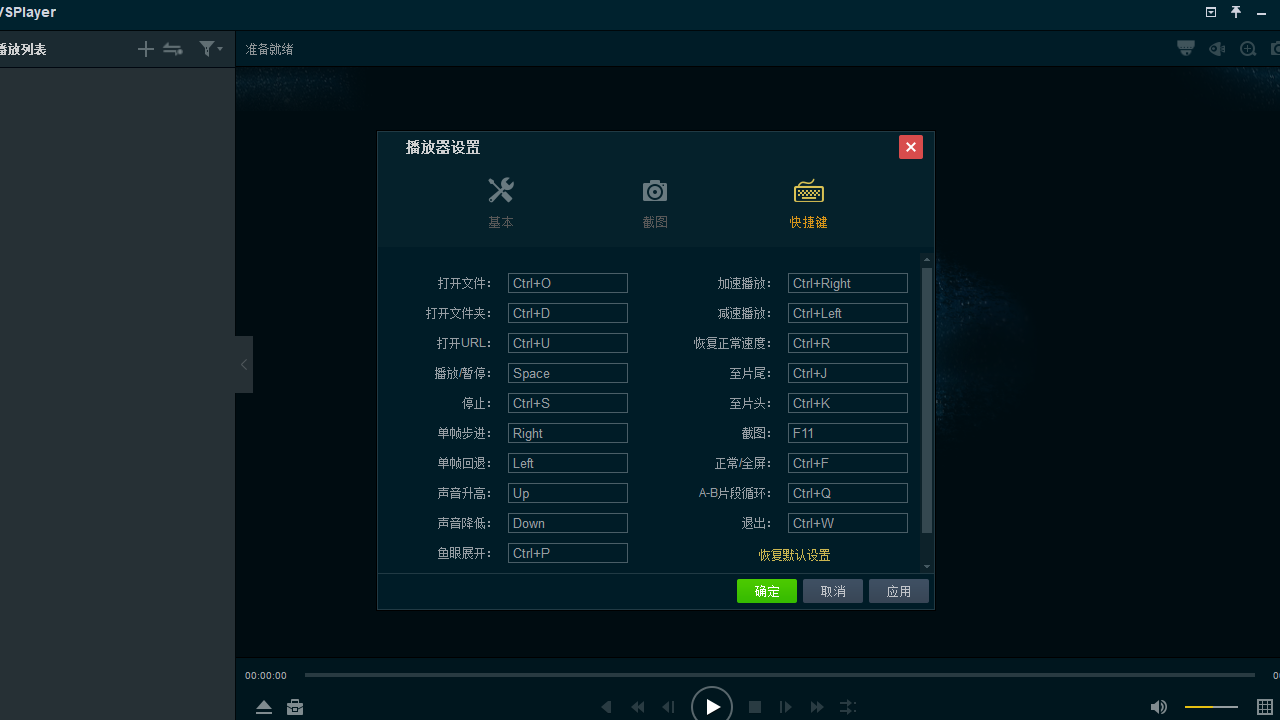Image resolution: width=1280 pixels, height=720 pixels.
Task: Click the fast-forward icon
Action: coord(817,707)
